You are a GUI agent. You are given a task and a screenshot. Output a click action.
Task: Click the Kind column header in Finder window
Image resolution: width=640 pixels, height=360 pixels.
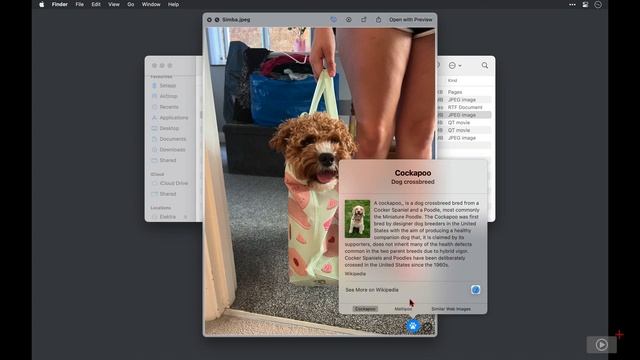[452, 81]
